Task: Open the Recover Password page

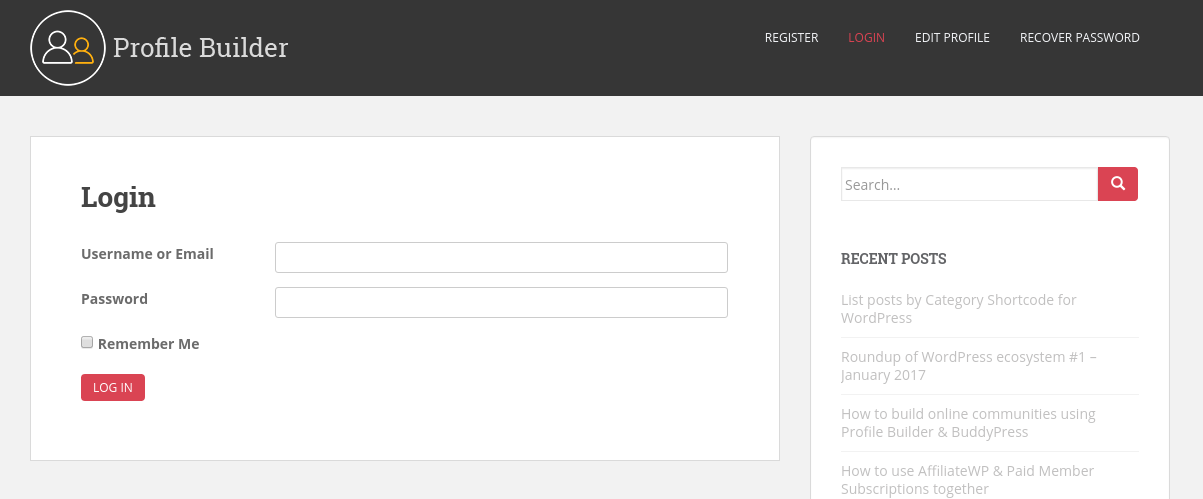Action: tap(1079, 38)
